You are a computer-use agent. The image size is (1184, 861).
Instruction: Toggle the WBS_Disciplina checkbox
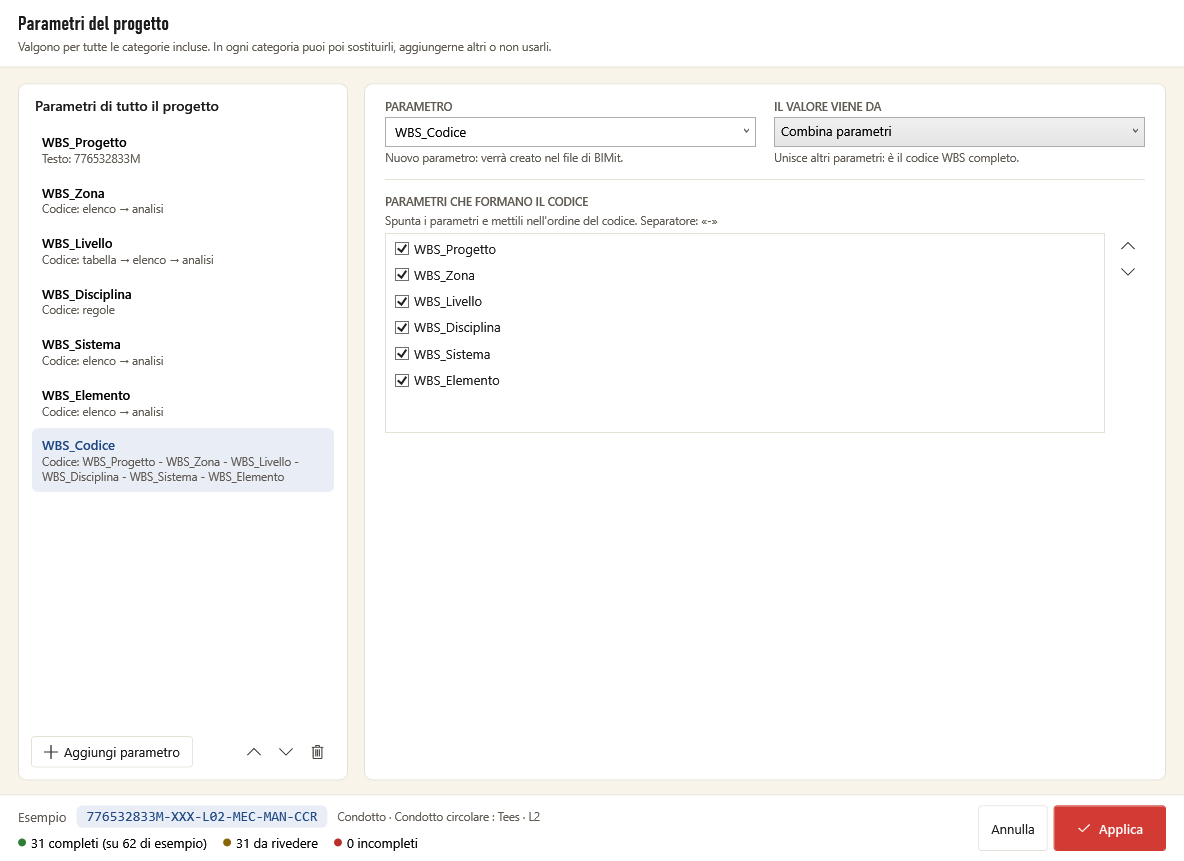tap(402, 327)
